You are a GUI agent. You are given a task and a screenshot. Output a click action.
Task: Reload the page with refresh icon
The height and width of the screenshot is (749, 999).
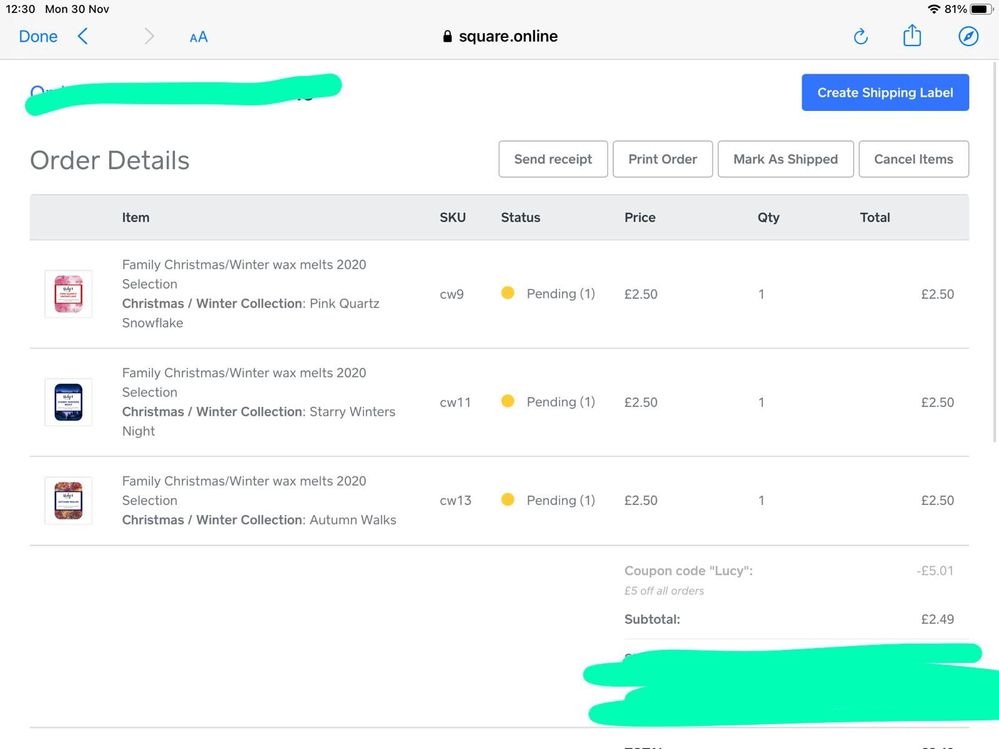(860, 37)
